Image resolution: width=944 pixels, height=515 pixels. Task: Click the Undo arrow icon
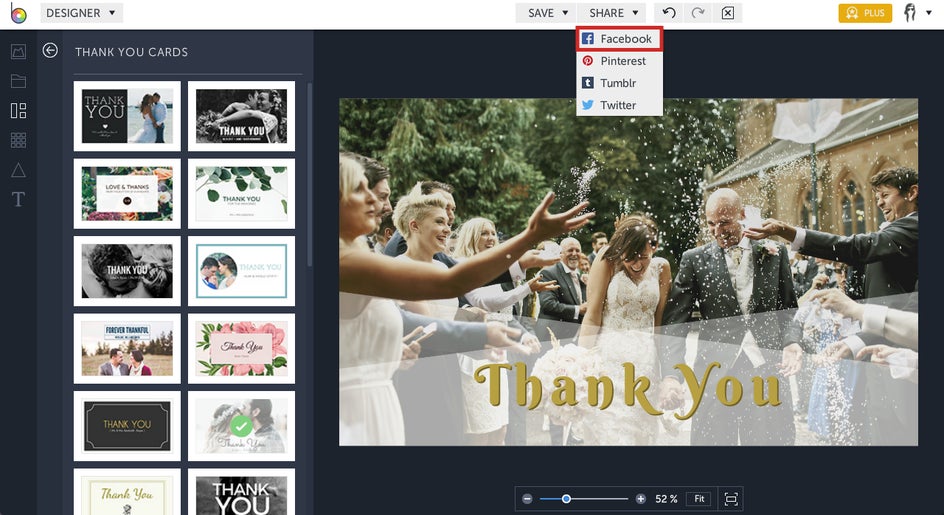point(669,13)
